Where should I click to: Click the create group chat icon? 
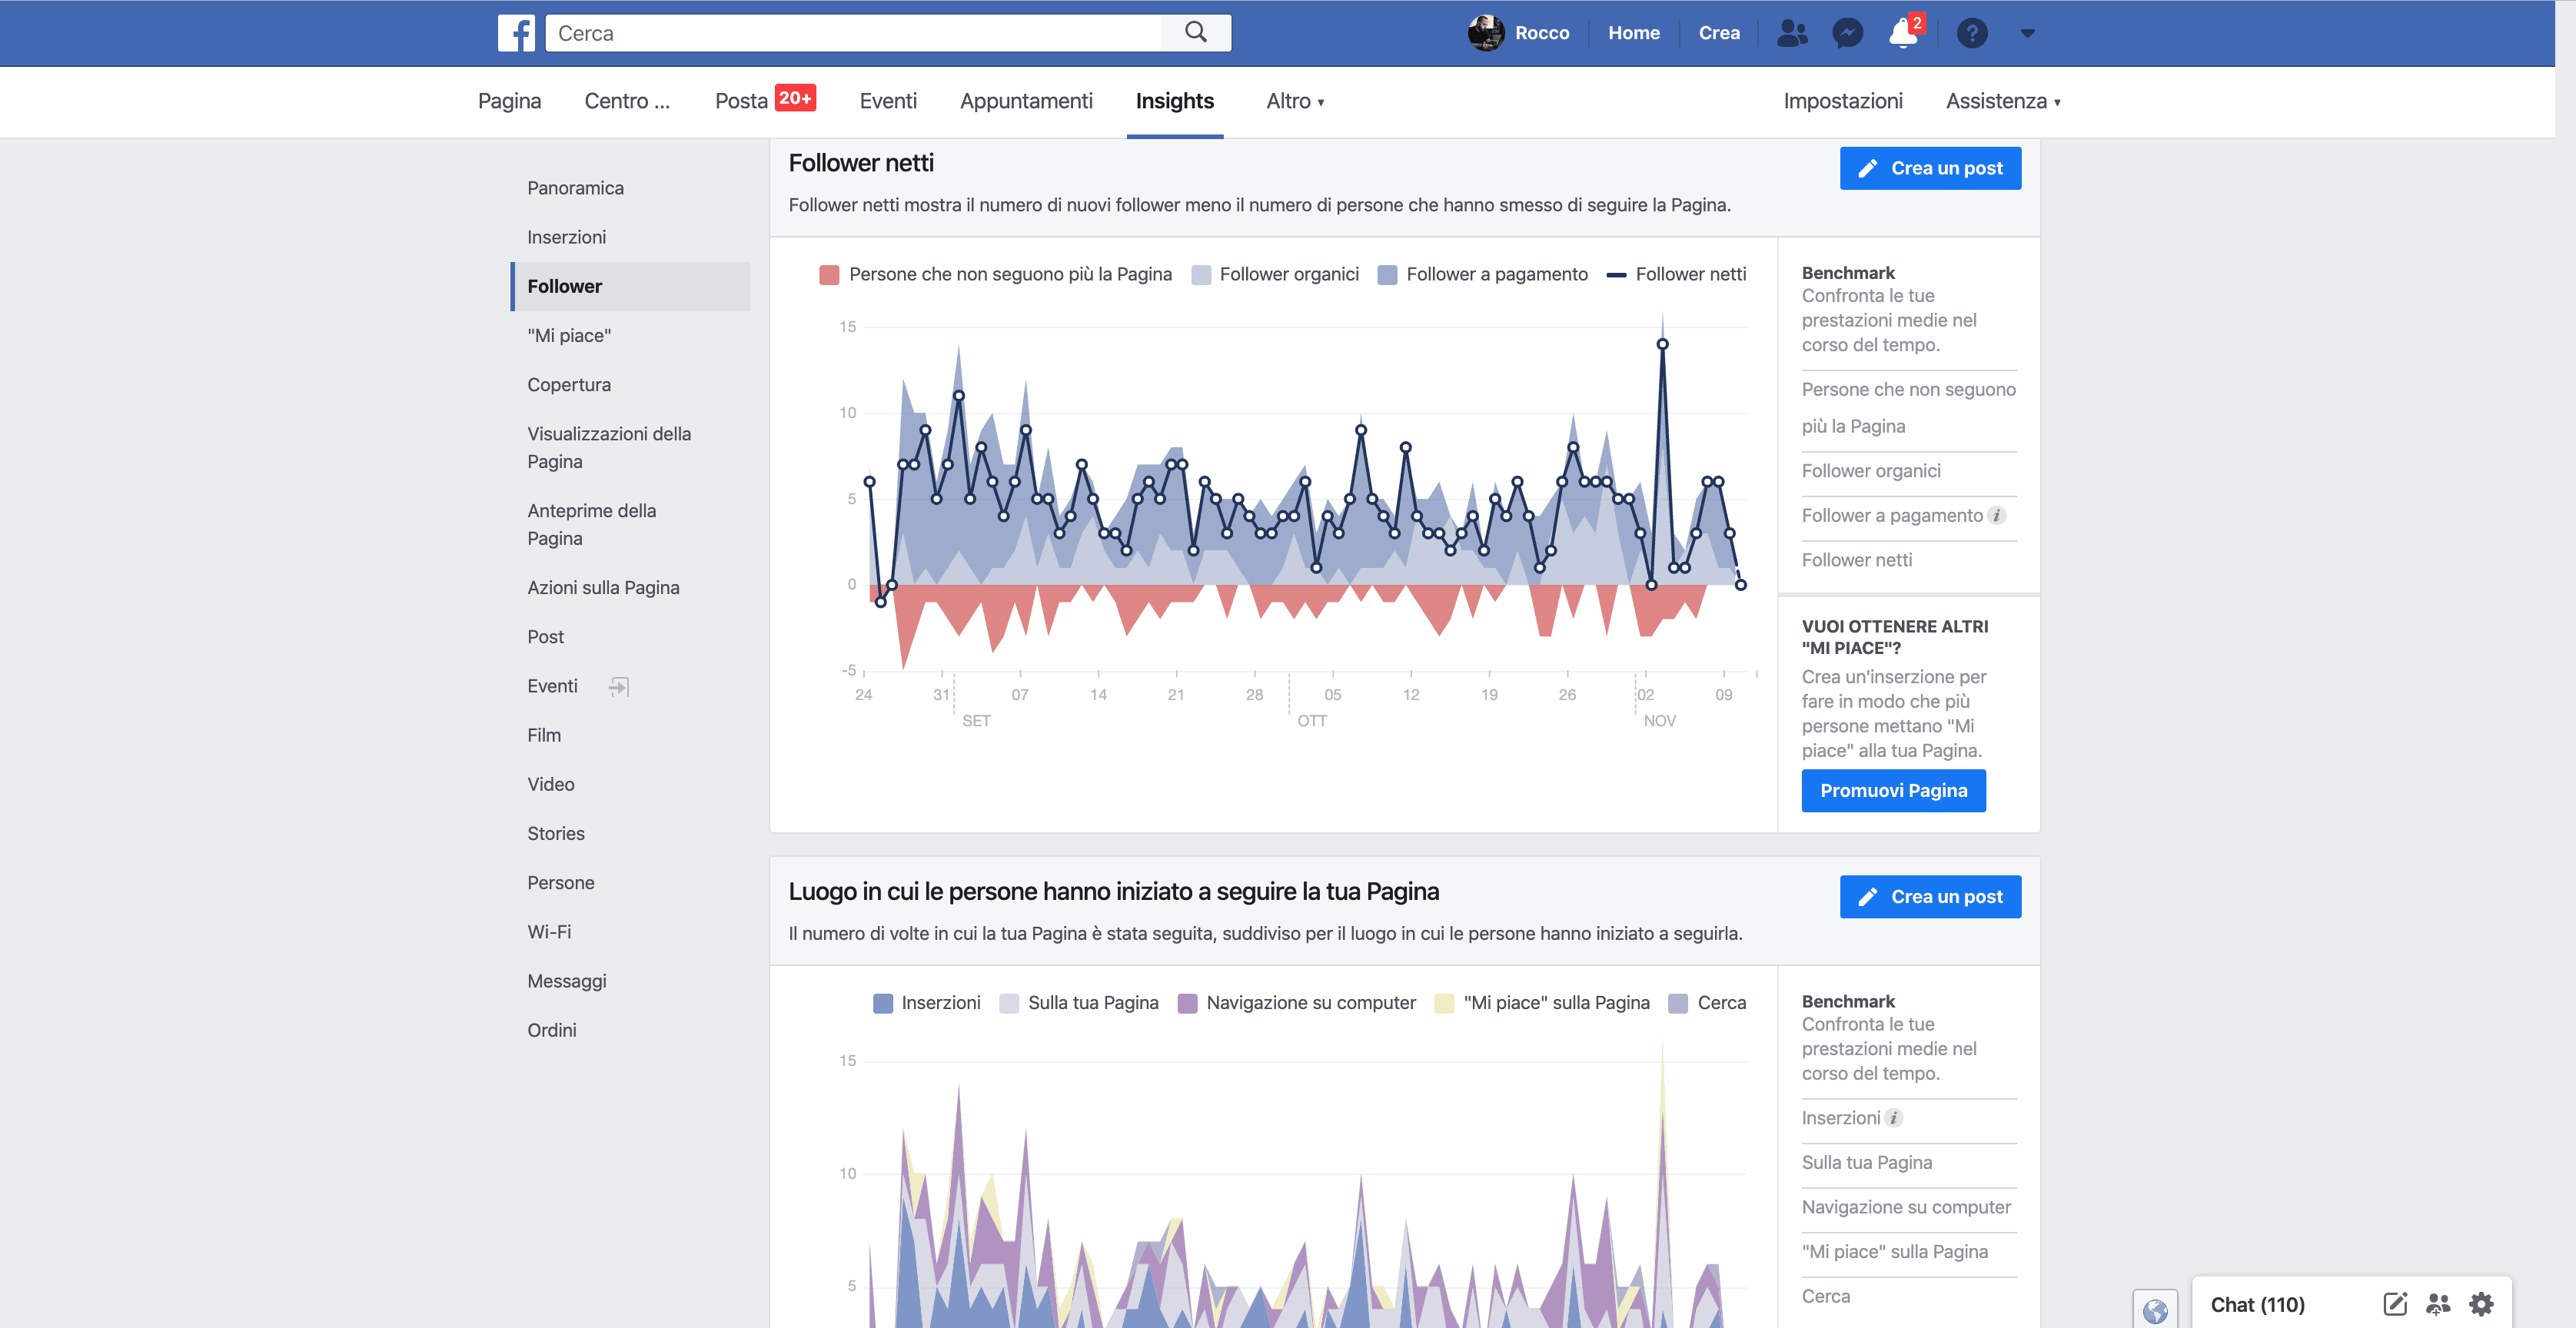click(x=2437, y=1303)
